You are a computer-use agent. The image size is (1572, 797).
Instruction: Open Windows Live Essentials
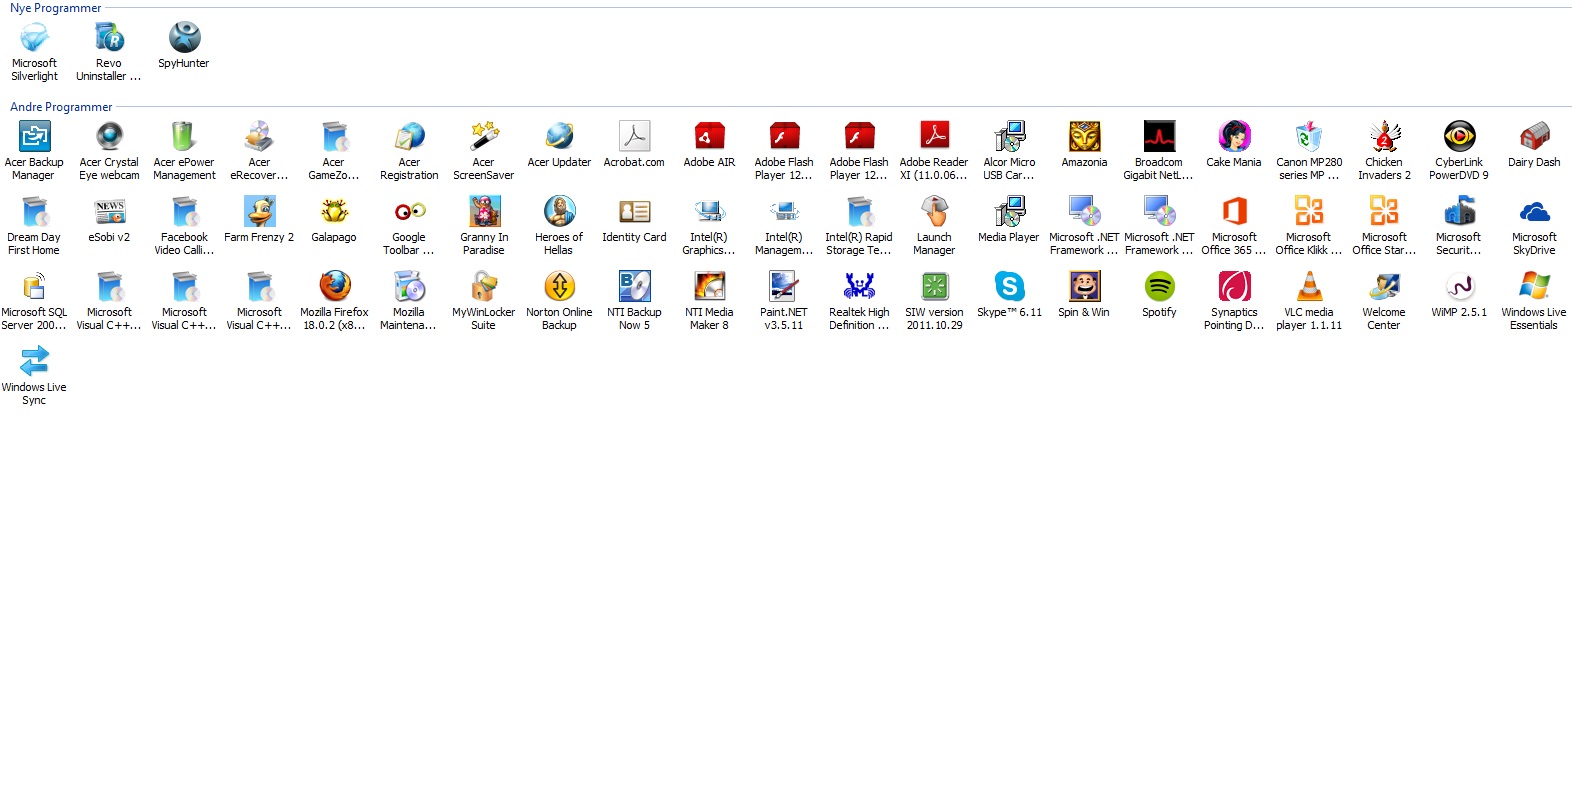1534,286
